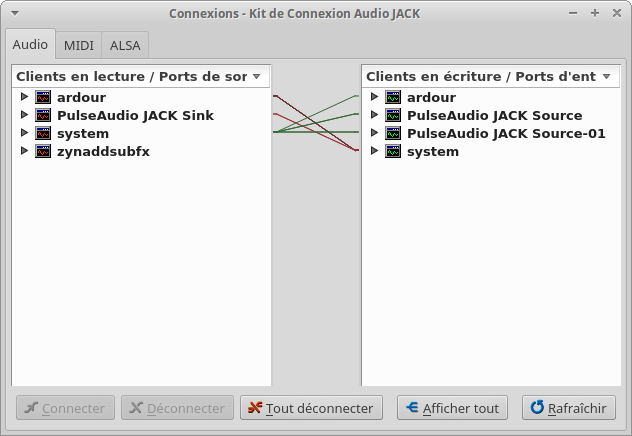This screenshot has height=436, width=632.
Task: Click the zynaddsubfx client icon
Action: click(43, 151)
